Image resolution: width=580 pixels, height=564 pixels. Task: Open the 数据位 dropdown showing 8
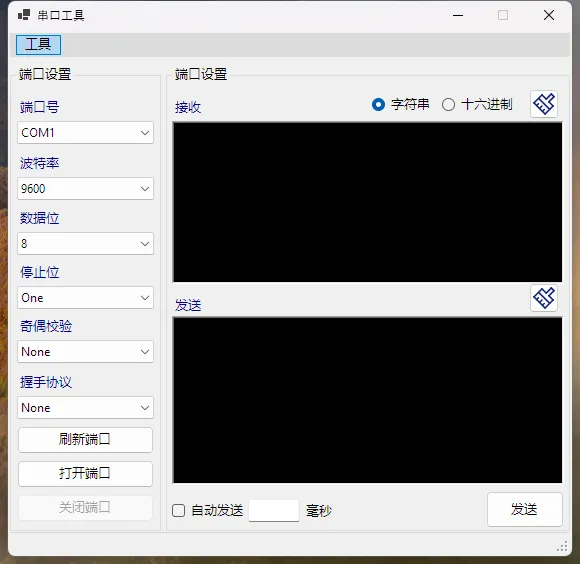[x=85, y=243]
